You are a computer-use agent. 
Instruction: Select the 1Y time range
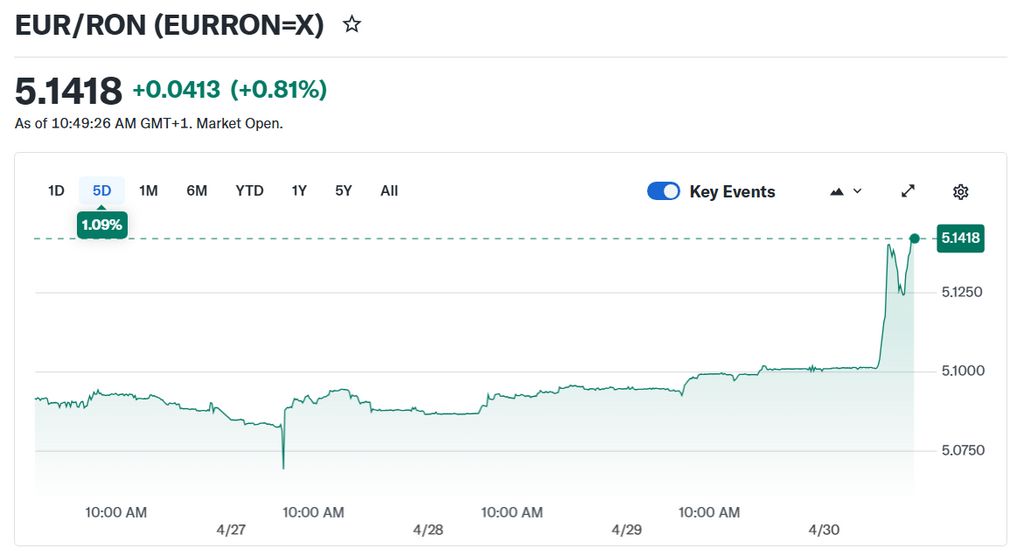pyautogui.click(x=299, y=190)
